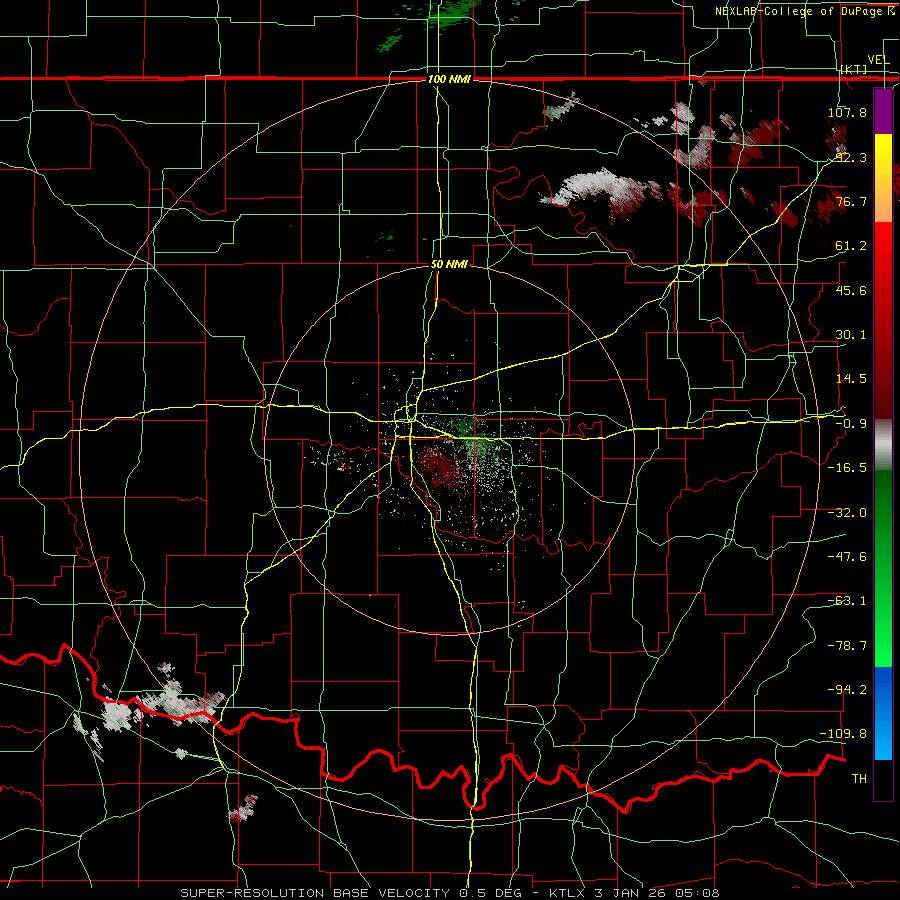Click the gray near-zero segment of color bar
900x900 pixels.
(x=883, y=445)
